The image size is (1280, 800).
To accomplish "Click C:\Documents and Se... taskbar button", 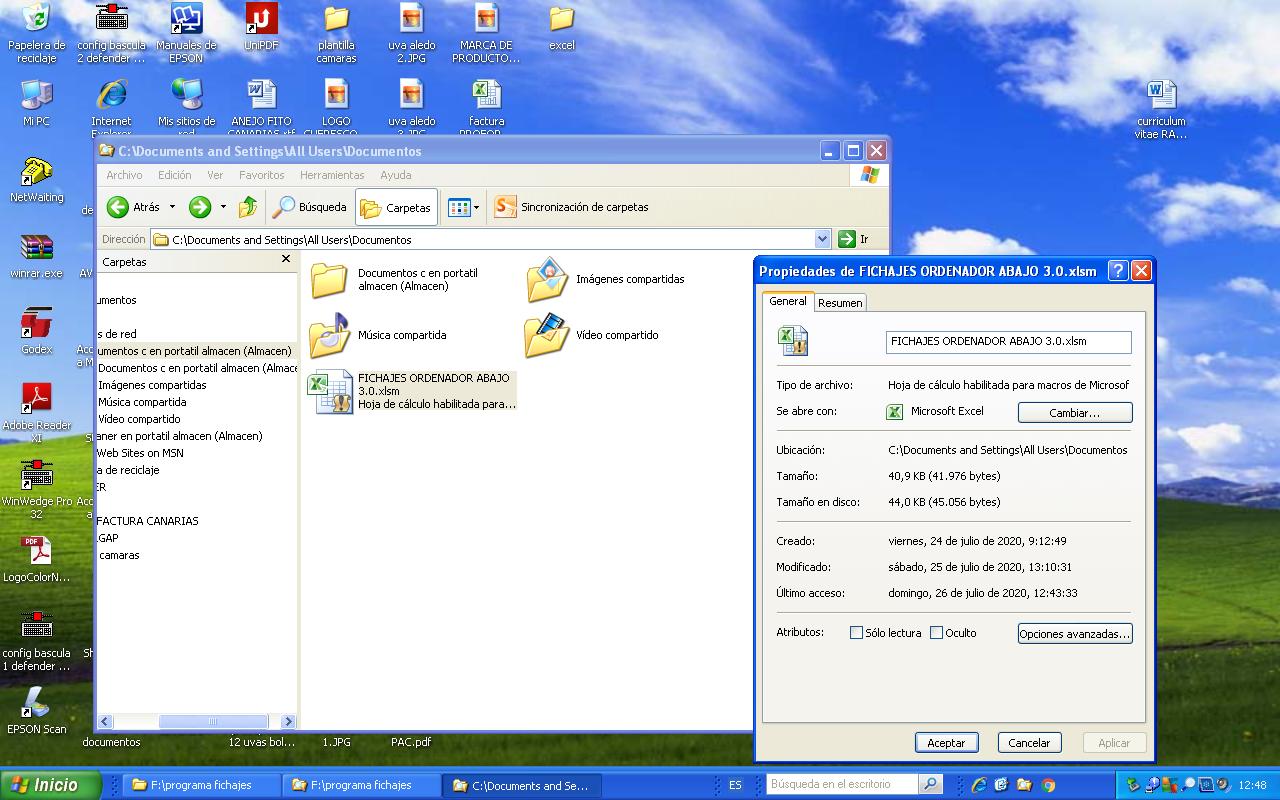I will point(522,785).
